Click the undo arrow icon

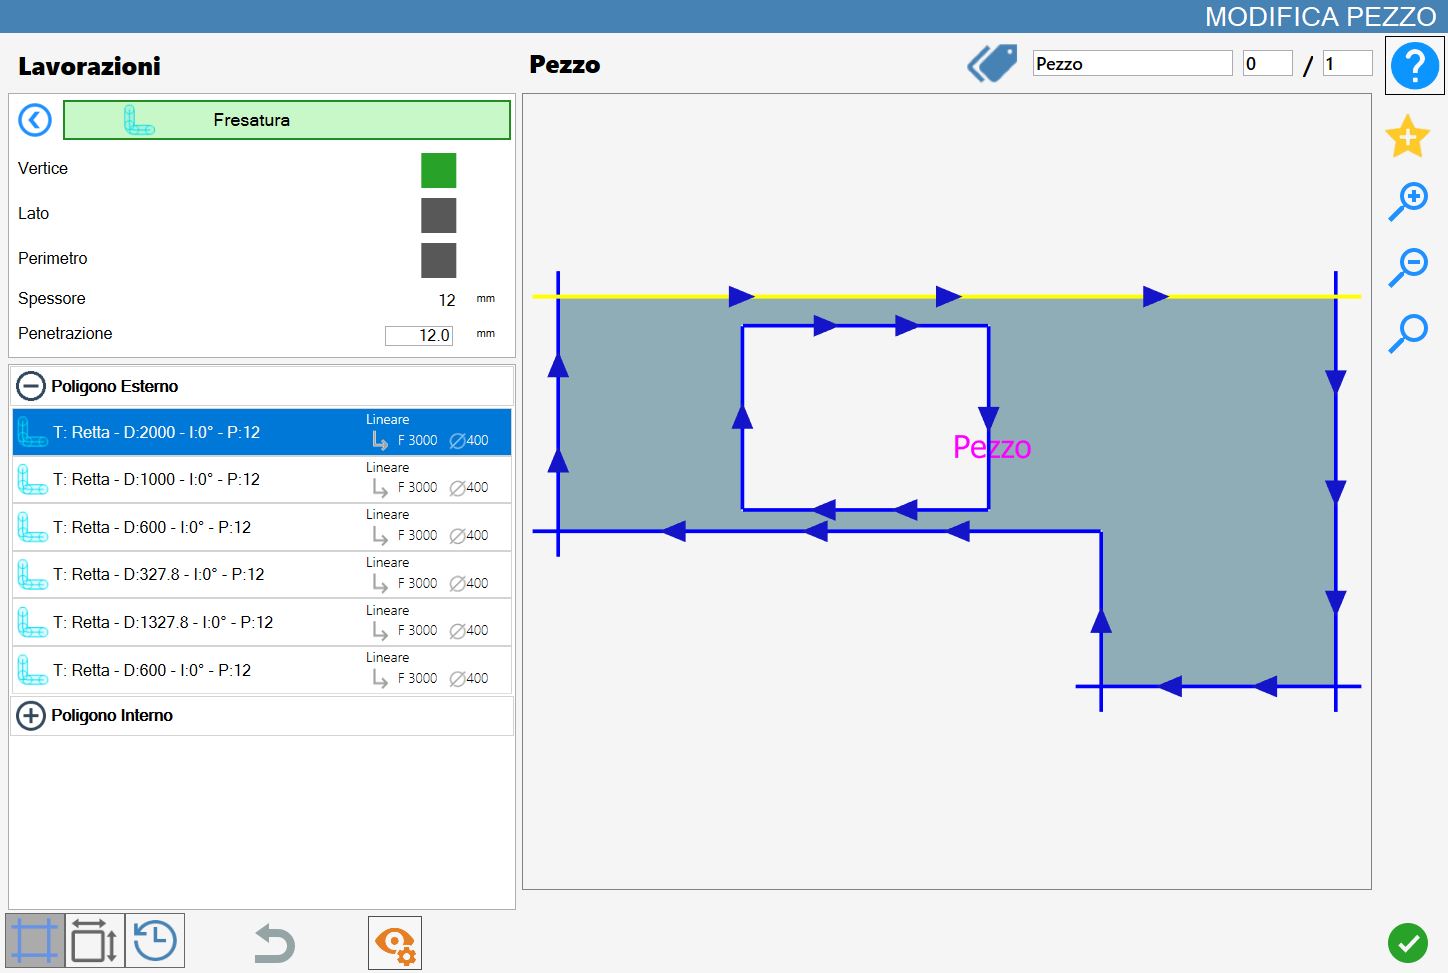point(274,943)
